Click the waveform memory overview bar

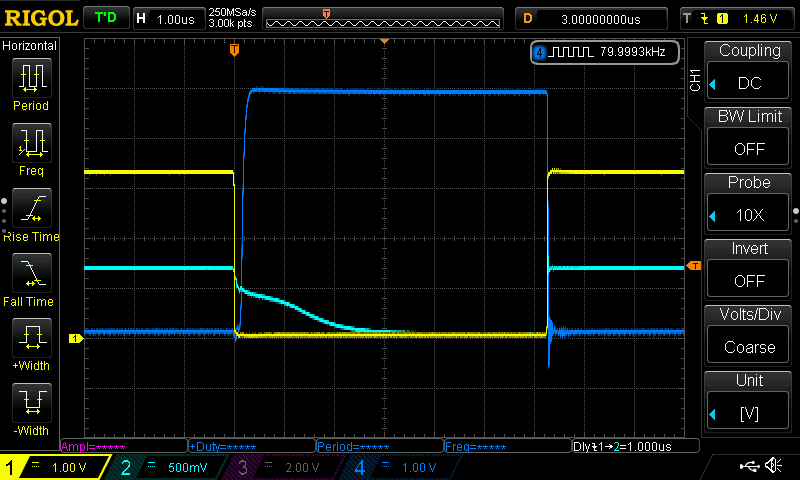pos(383,19)
